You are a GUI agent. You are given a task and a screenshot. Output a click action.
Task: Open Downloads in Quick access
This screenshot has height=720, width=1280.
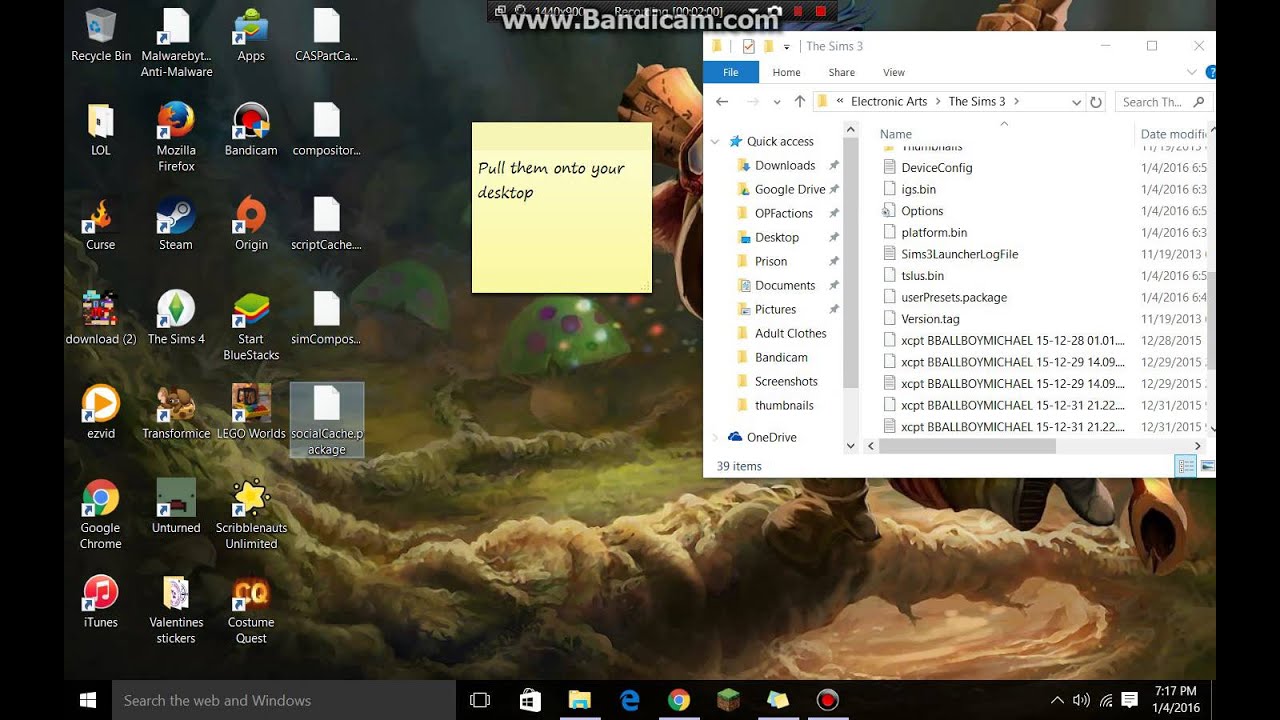coord(785,165)
